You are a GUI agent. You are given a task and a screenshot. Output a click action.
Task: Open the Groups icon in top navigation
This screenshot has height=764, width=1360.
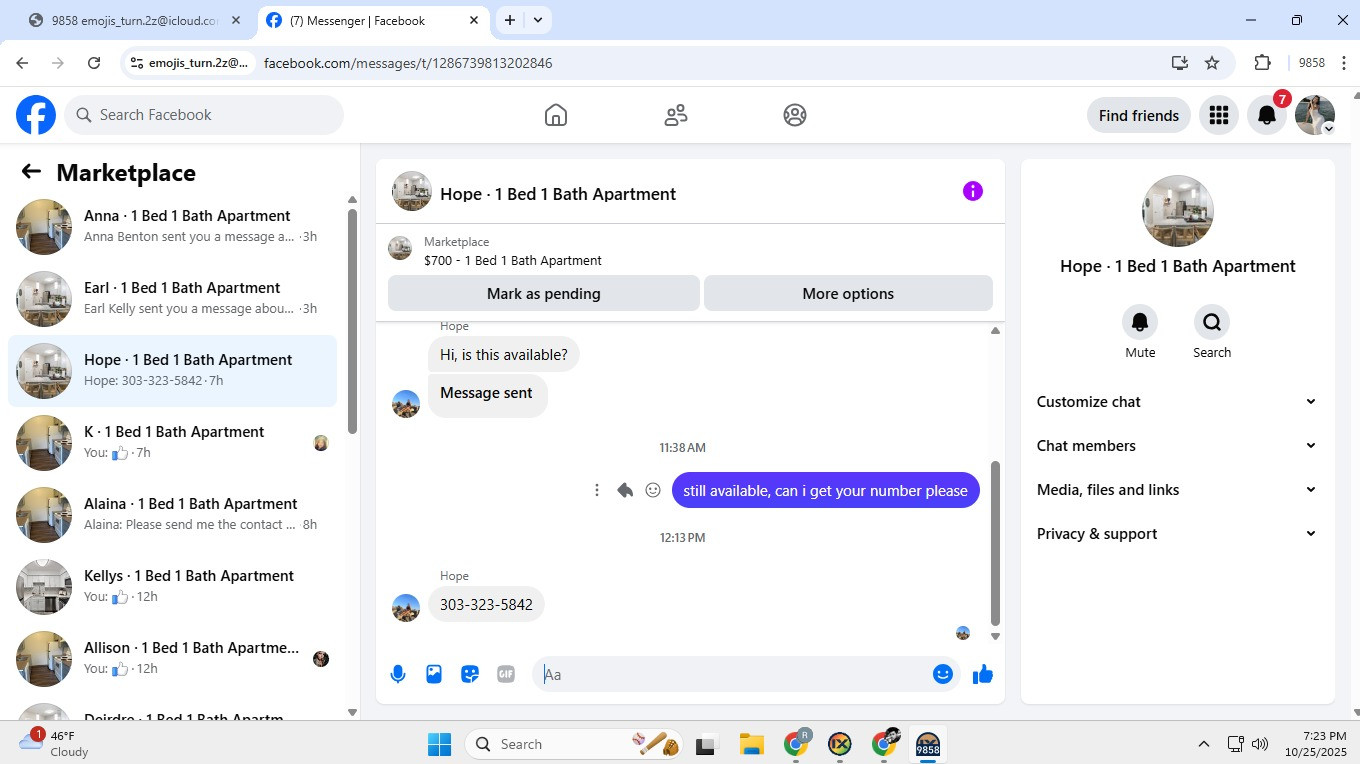pos(795,115)
